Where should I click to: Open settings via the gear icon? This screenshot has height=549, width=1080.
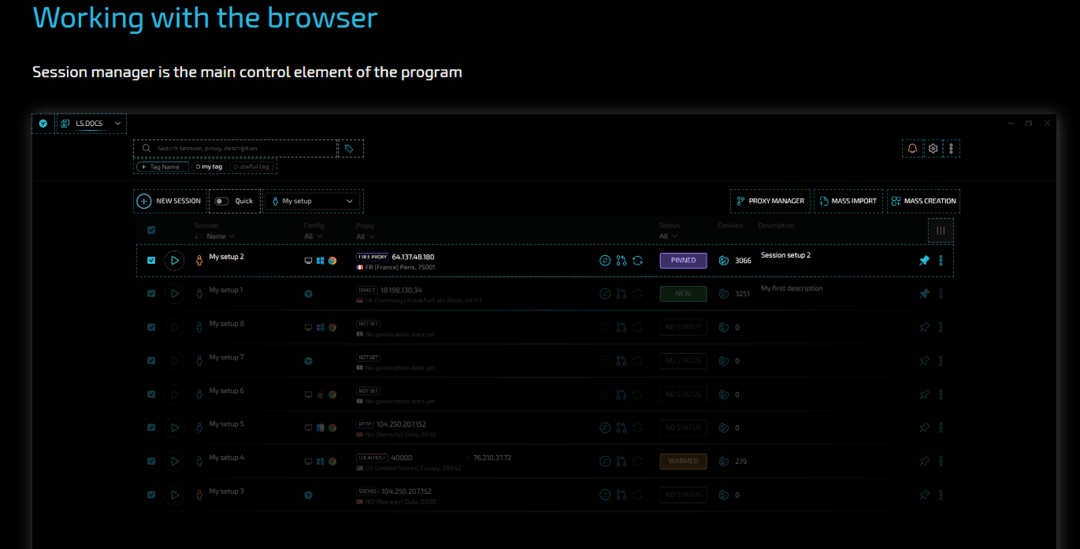(933, 148)
